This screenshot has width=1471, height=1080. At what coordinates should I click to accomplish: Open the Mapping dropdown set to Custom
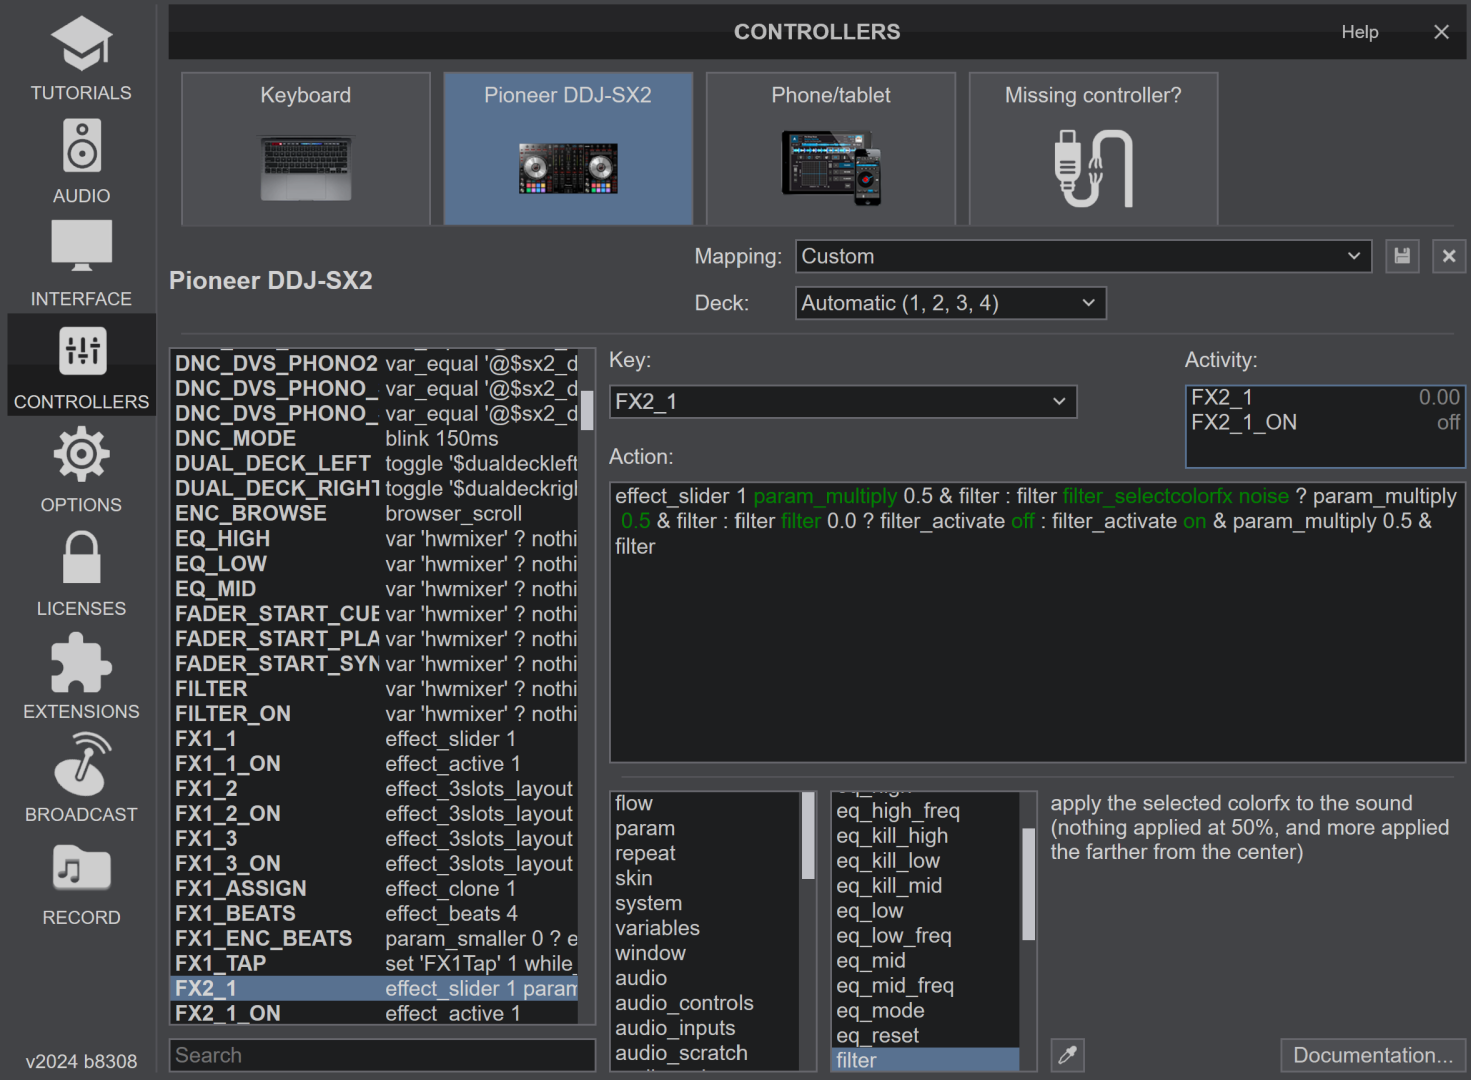pos(1083,256)
